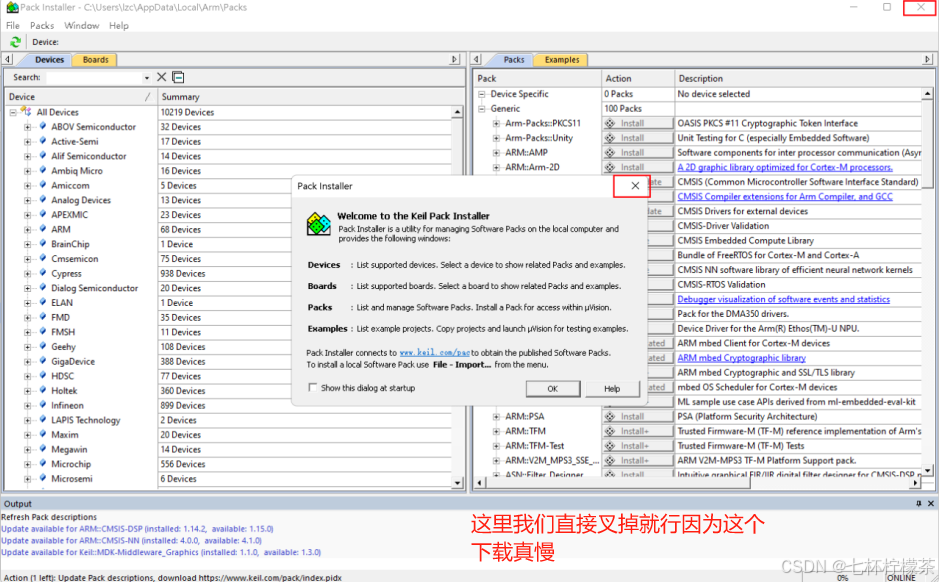Image resolution: width=939 pixels, height=582 pixels.
Task: Click the packs horizontal scrollbar thumb
Action: [x=617, y=482]
